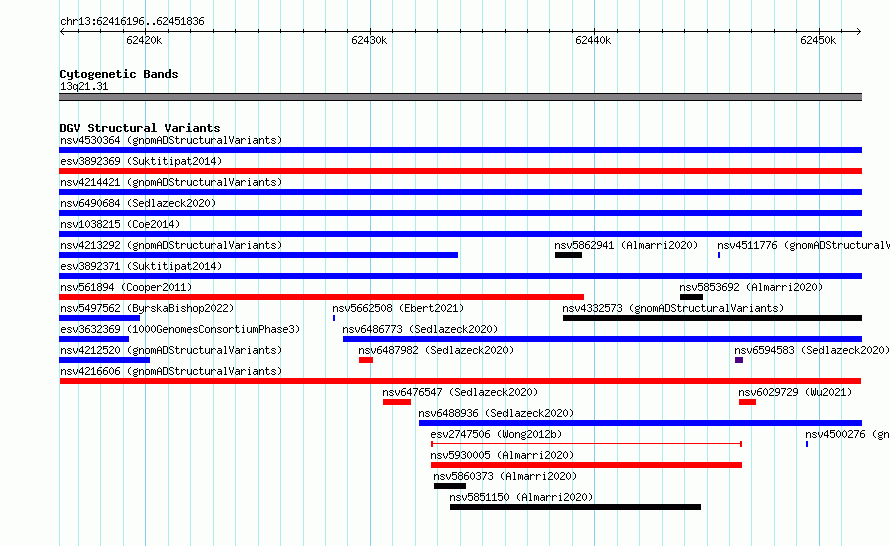Open esv3632369 1000GenomesConsortiumPhase3 label

click(180, 329)
